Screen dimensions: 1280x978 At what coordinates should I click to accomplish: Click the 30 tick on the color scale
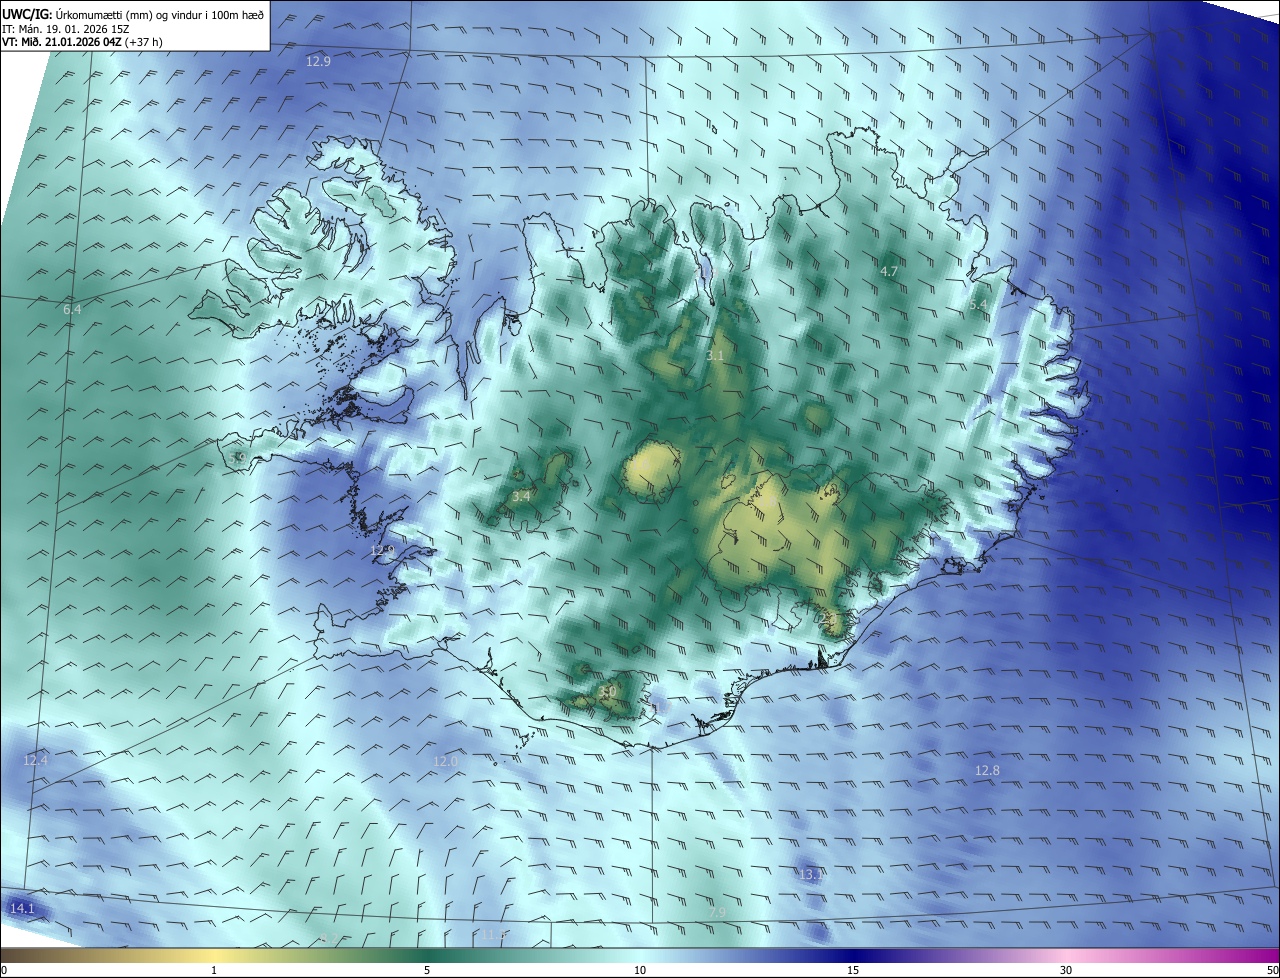pos(1066,970)
